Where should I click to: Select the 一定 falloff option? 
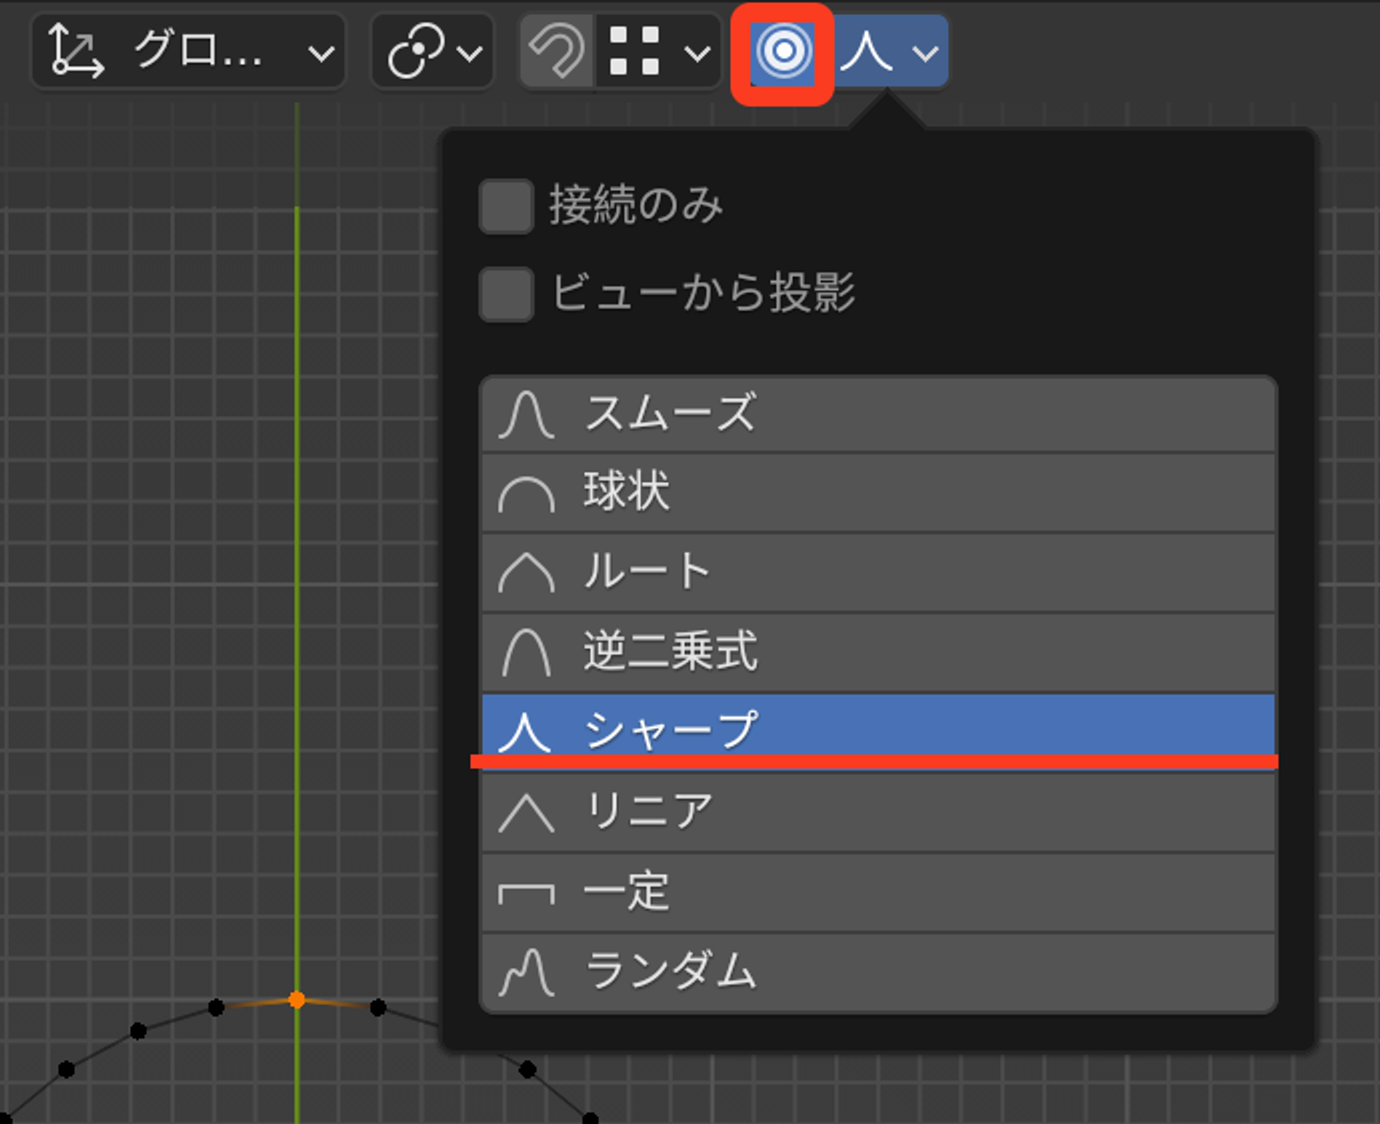click(x=878, y=893)
